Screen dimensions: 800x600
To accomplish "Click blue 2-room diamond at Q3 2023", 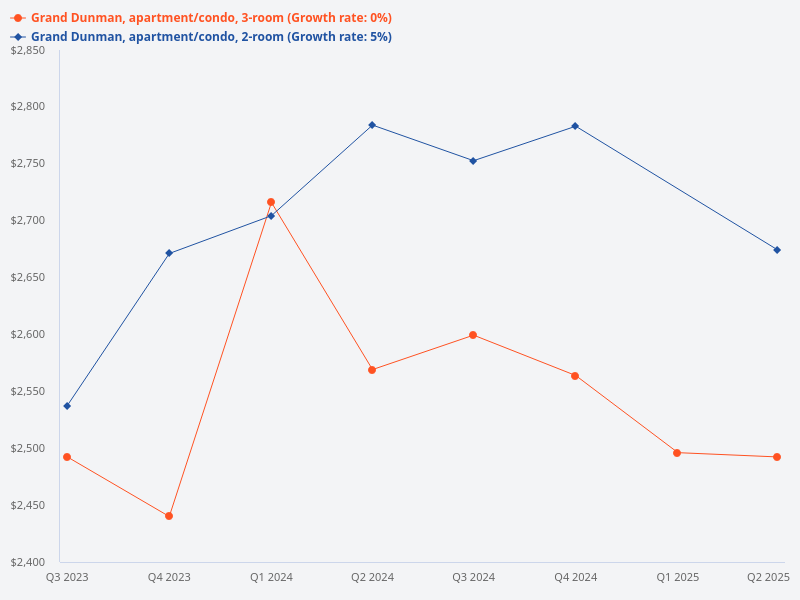I will [x=67, y=406].
